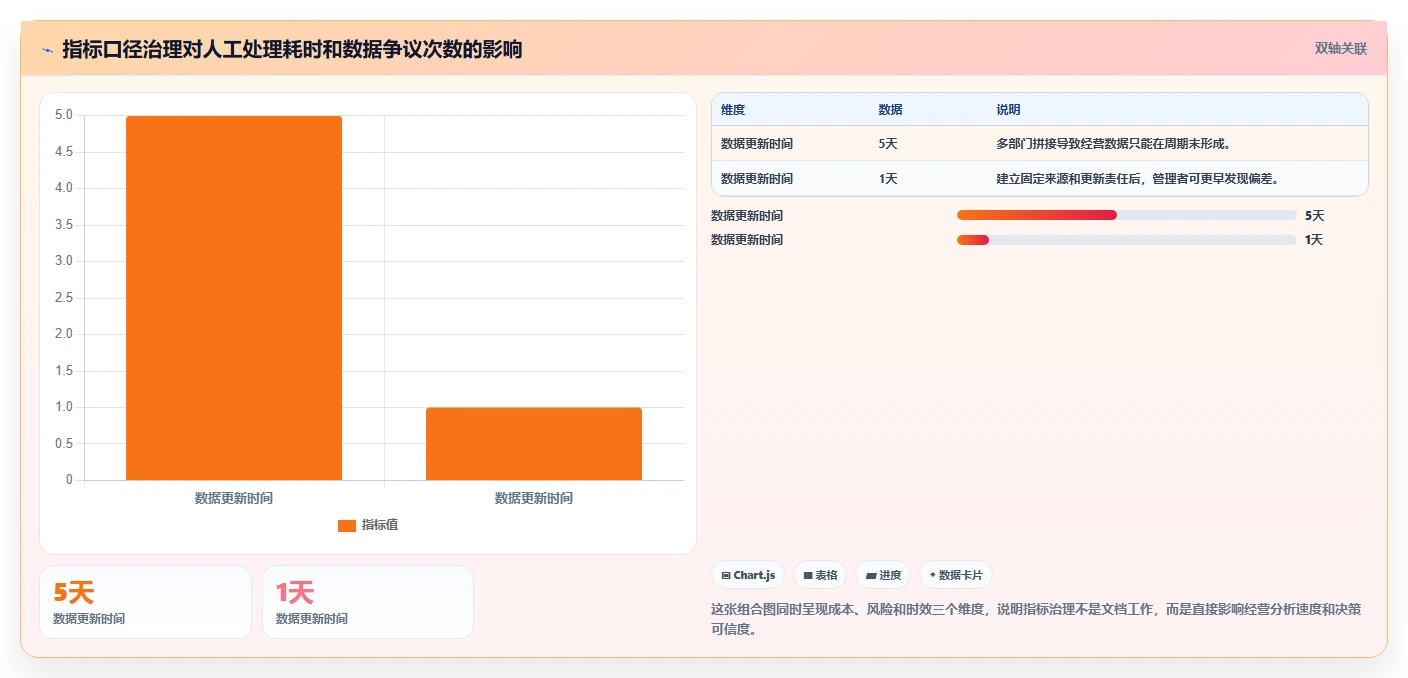
Task: Select the Chart.js chip label
Action: pyautogui.click(x=754, y=576)
